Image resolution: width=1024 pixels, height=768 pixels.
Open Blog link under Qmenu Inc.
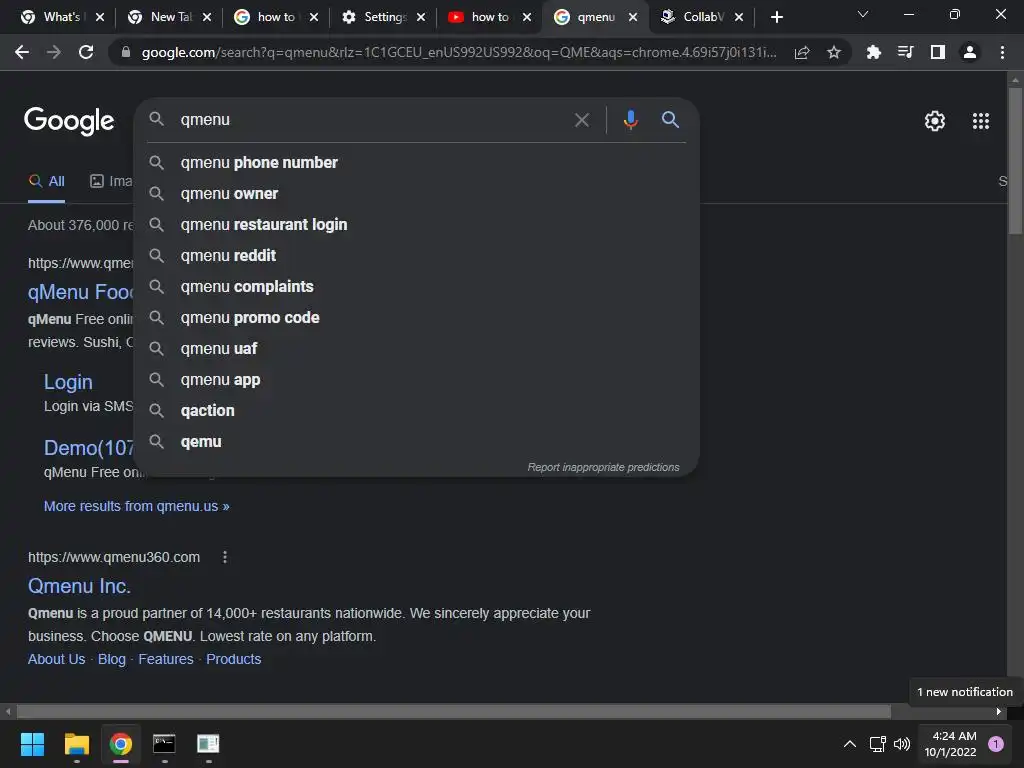coord(112,659)
